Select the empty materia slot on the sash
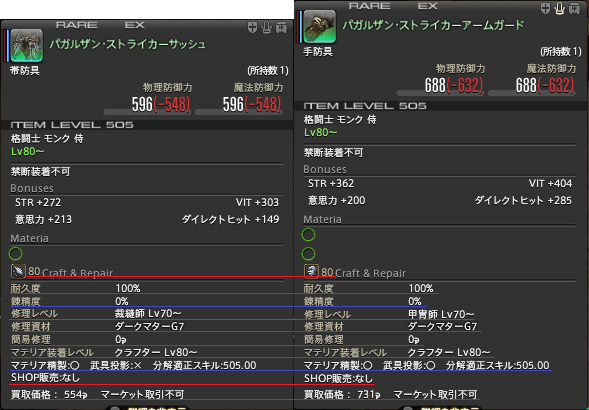This screenshot has width=589, height=410. coord(15,254)
